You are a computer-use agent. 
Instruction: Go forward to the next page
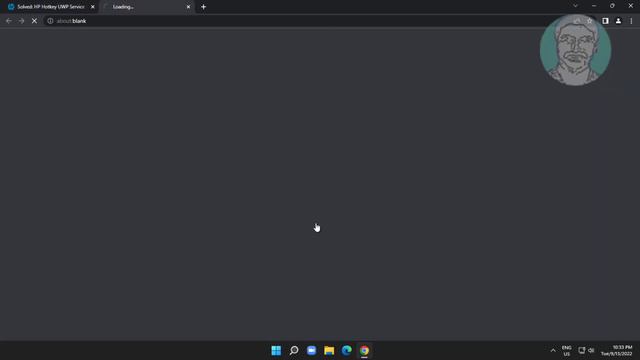(21, 21)
